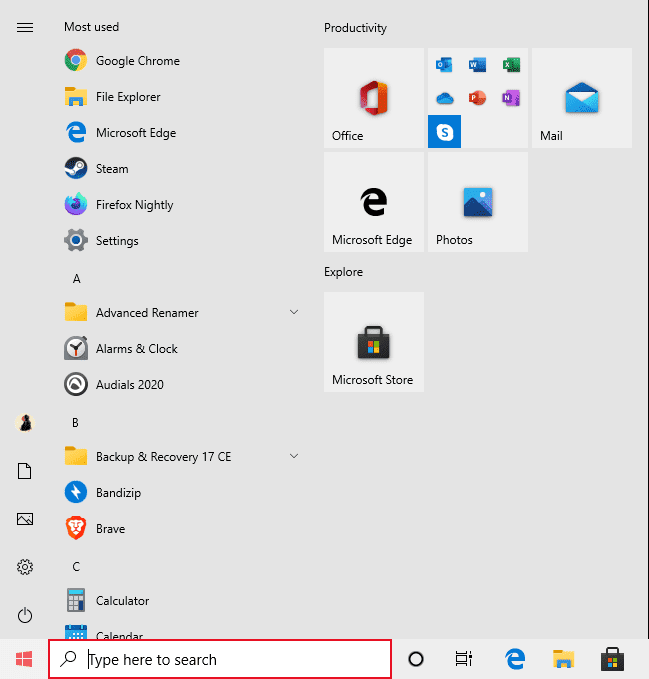Open the Microsoft Store tile
Image resolution: width=649 pixels, height=679 pixels.
click(374, 342)
